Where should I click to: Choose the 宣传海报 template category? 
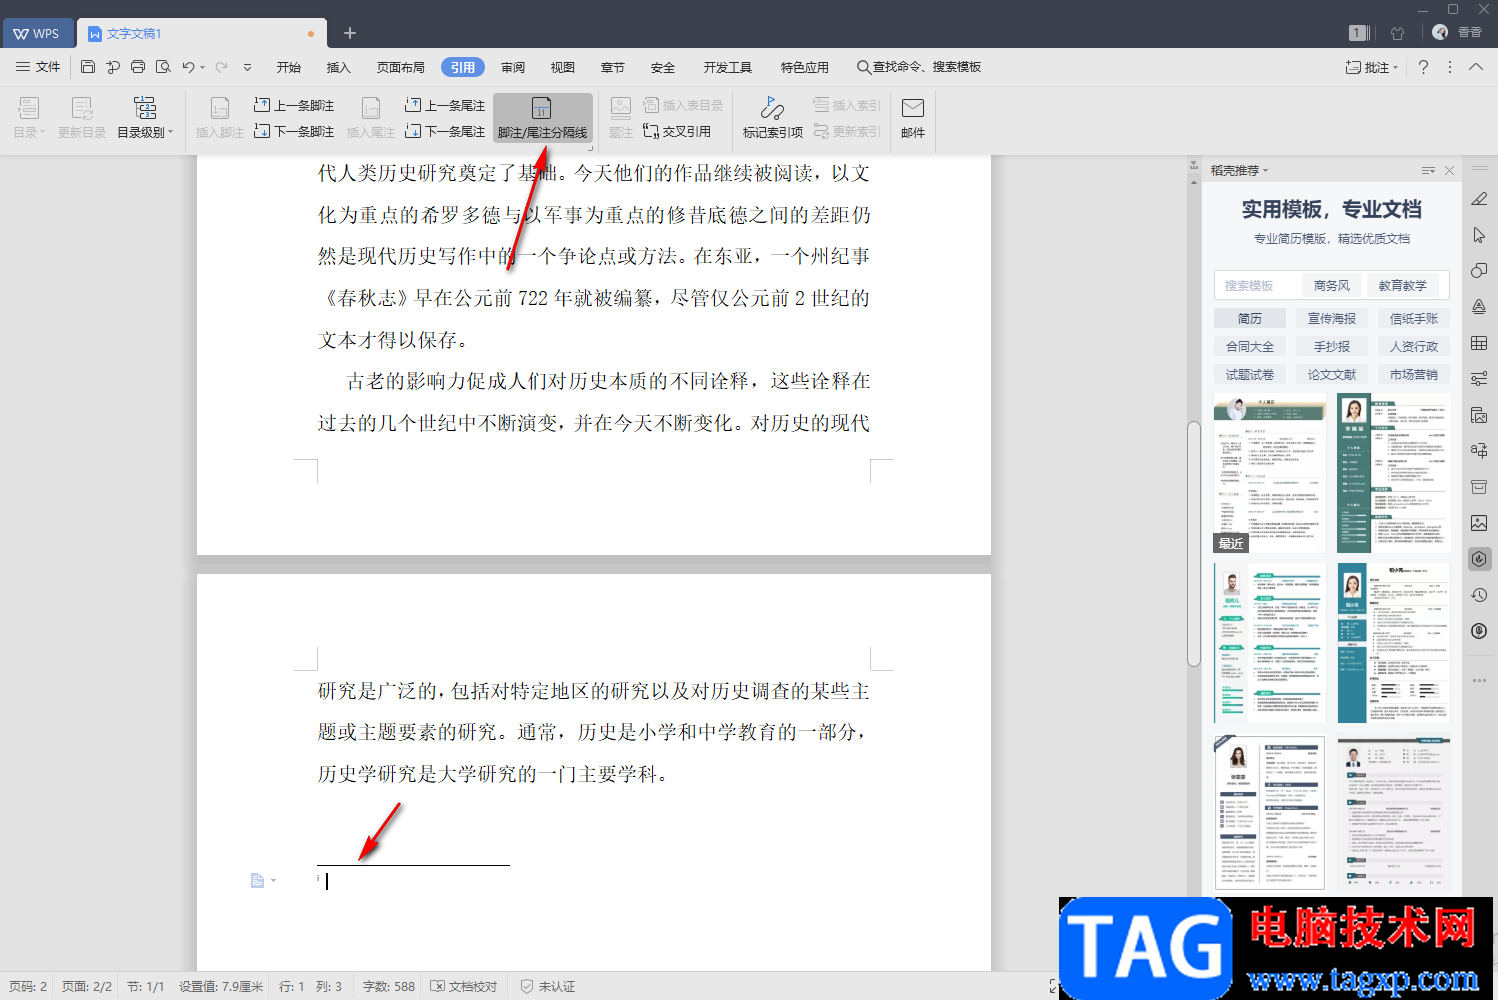tap(1332, 318)
